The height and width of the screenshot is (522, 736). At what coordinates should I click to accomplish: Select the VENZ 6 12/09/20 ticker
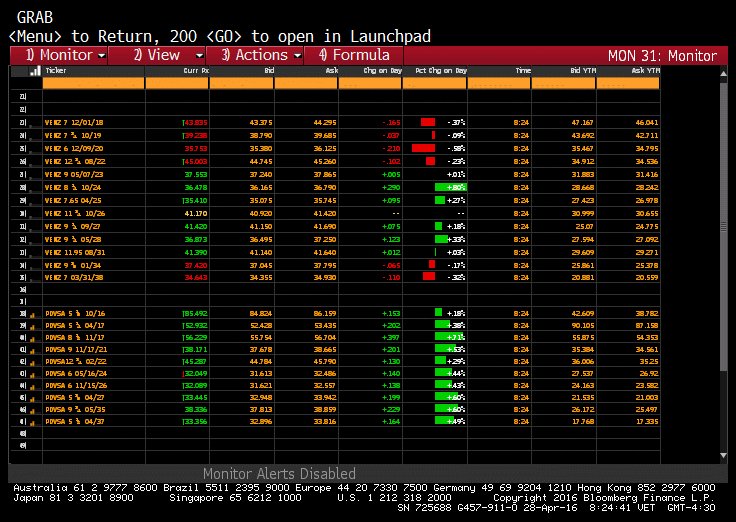coord(74,148)
